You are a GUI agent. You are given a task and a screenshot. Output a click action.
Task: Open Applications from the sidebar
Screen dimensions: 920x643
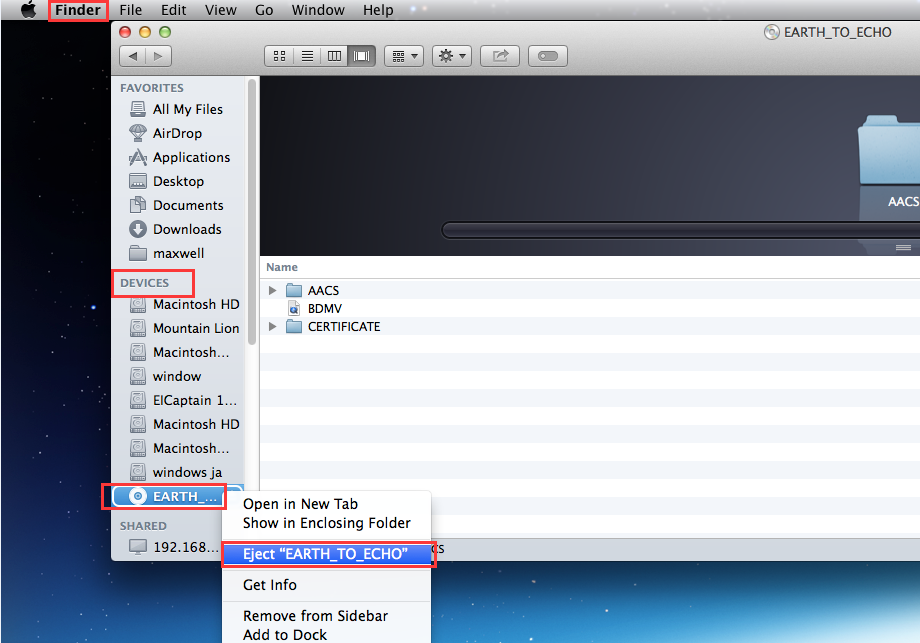click(x=178, y=158)
